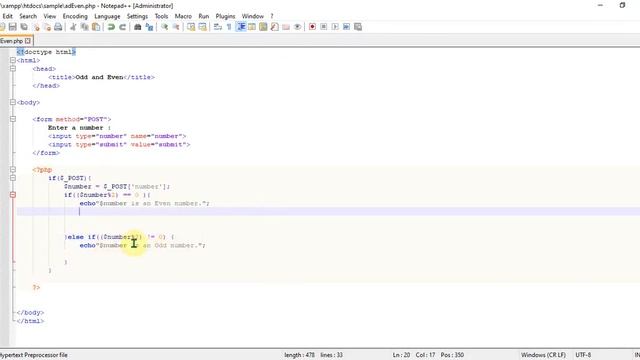Toggle the file monitoring eye icon
Screen dimensions: 640x360
[x=298, y=27]
